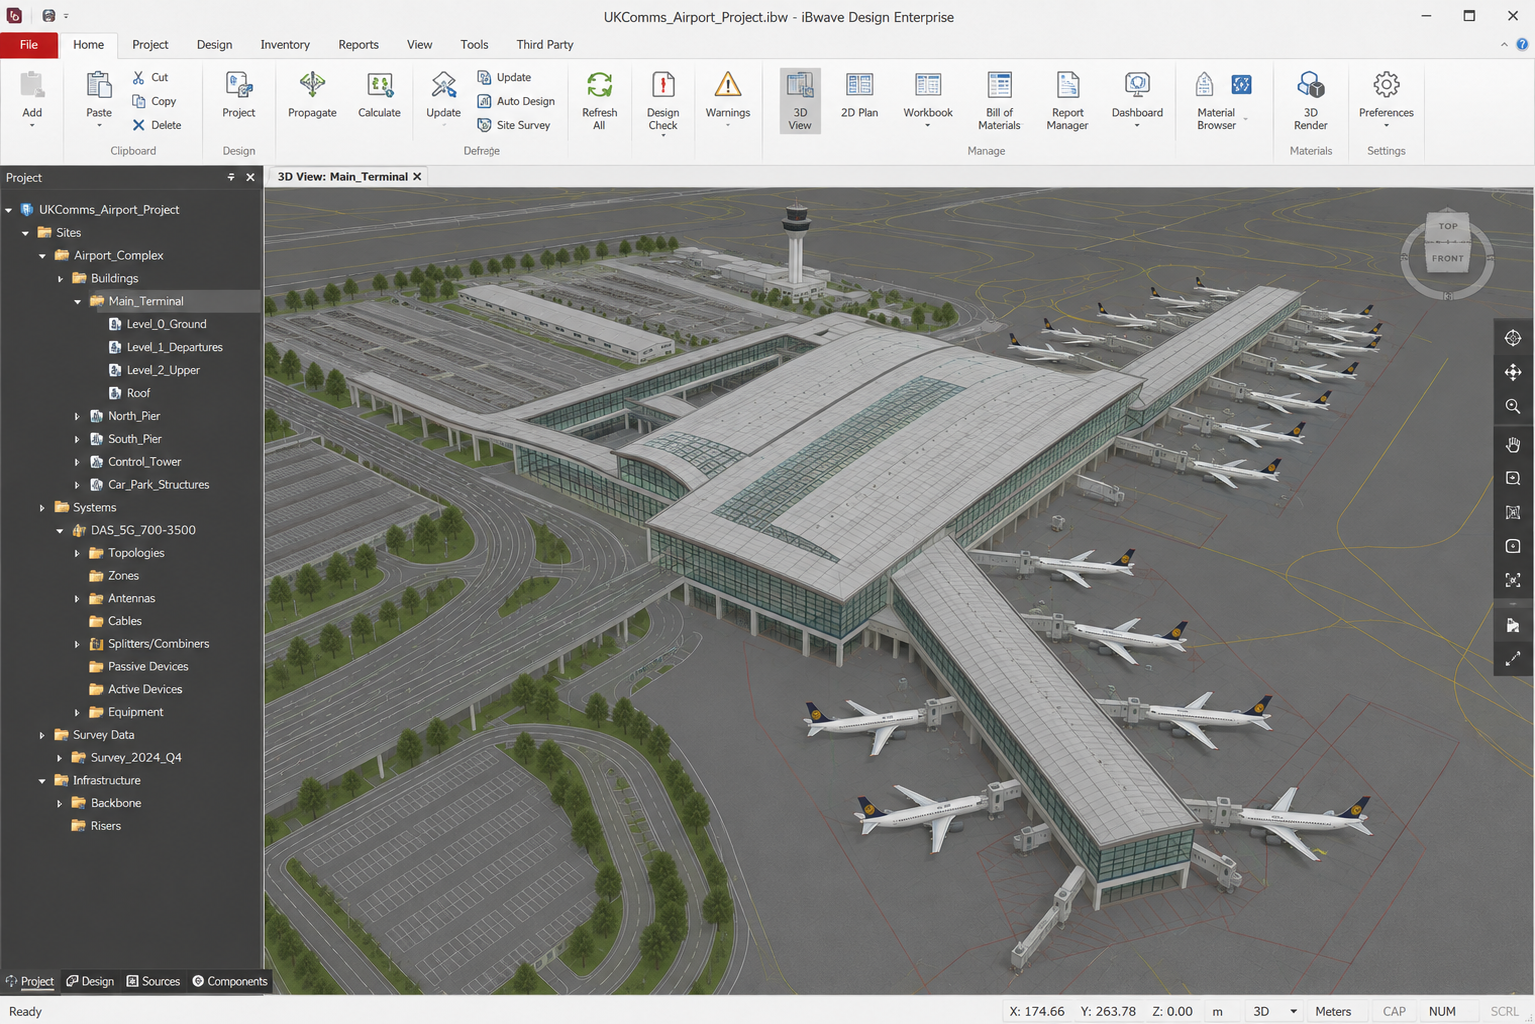Viewport: 1535px width, 1024px height.
Task: Open the Third Party ribbon tab
Action: [x=545, y=45]
